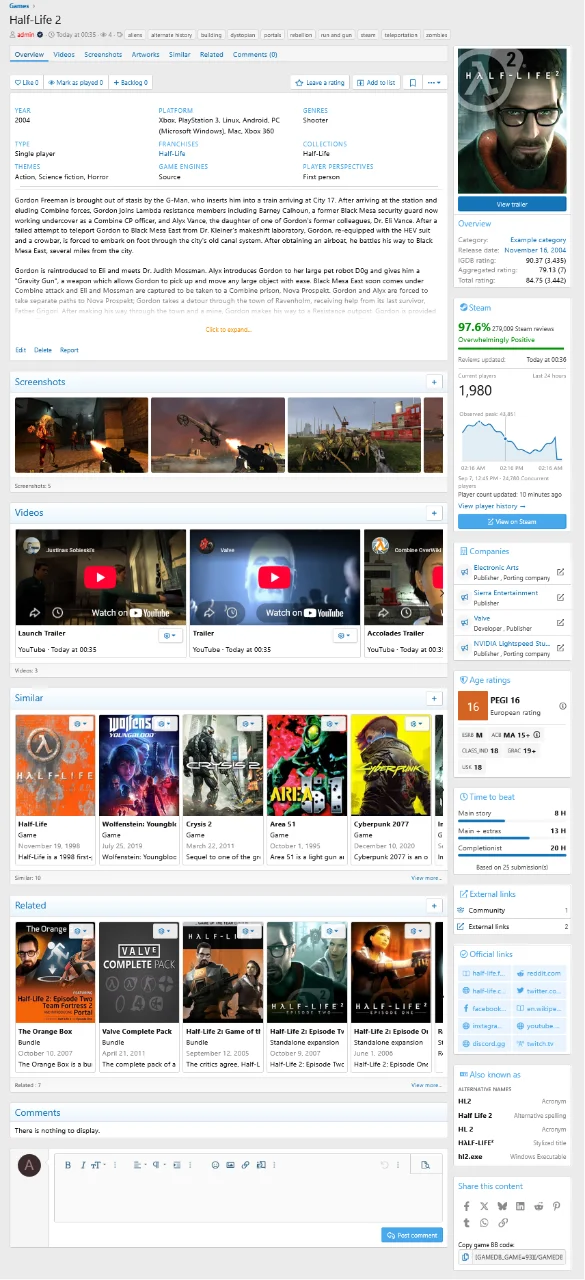This screenshot has height=1280, width=585.
Task: Click the Edit link below the description
Action: (21, 350)
